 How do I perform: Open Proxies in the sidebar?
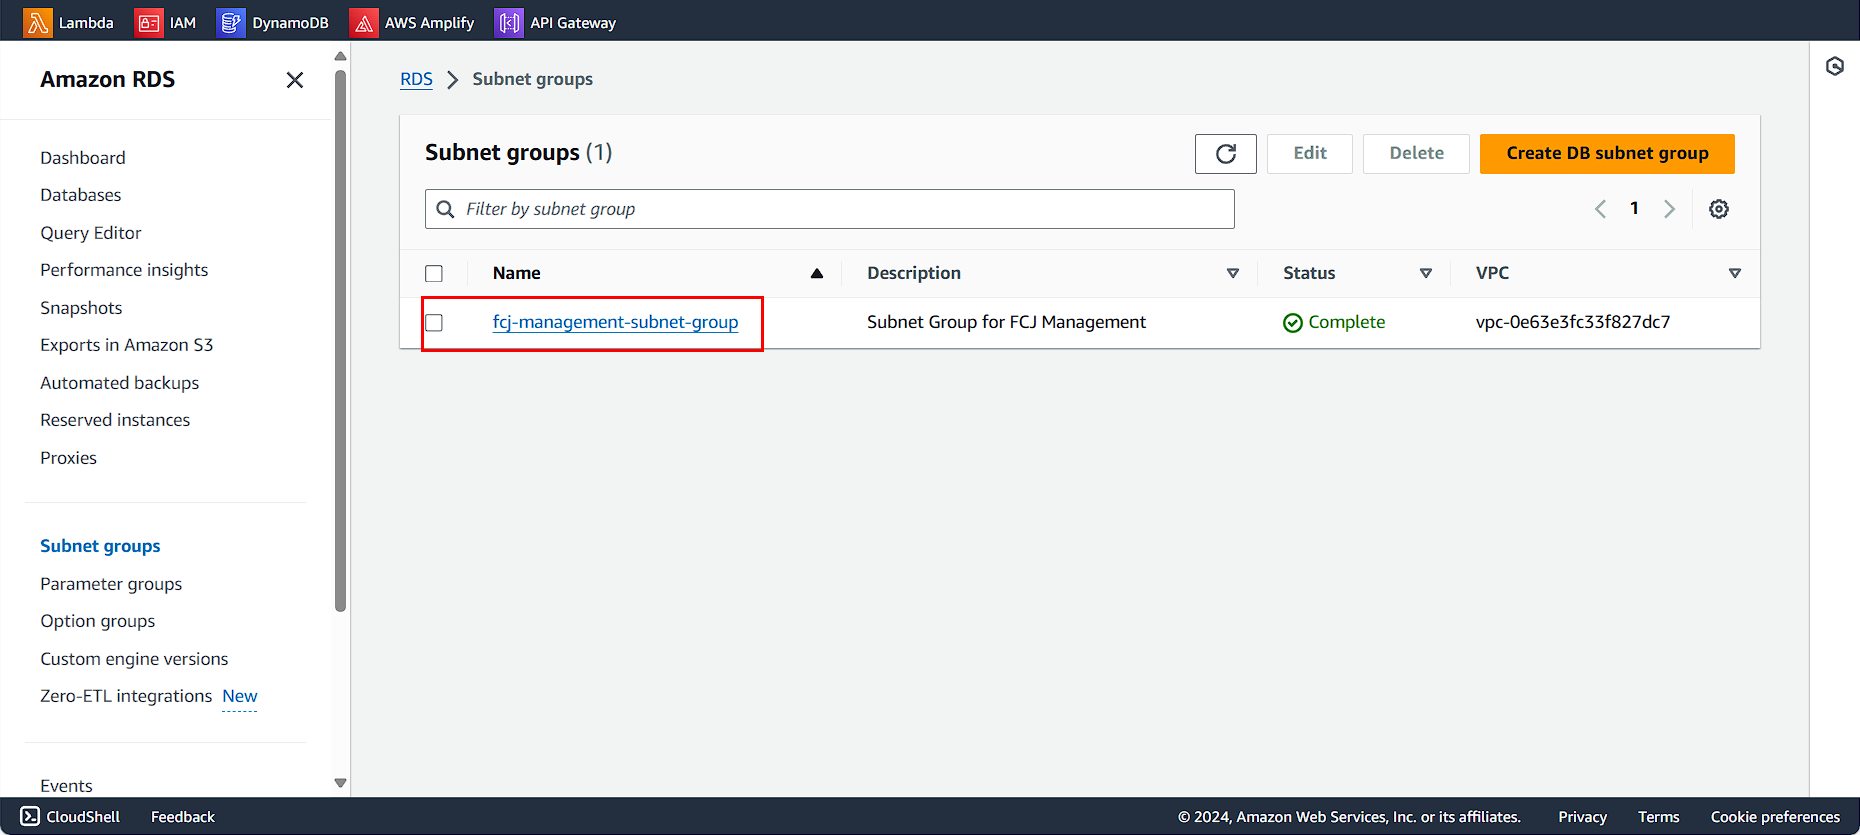tap(69, 458)
